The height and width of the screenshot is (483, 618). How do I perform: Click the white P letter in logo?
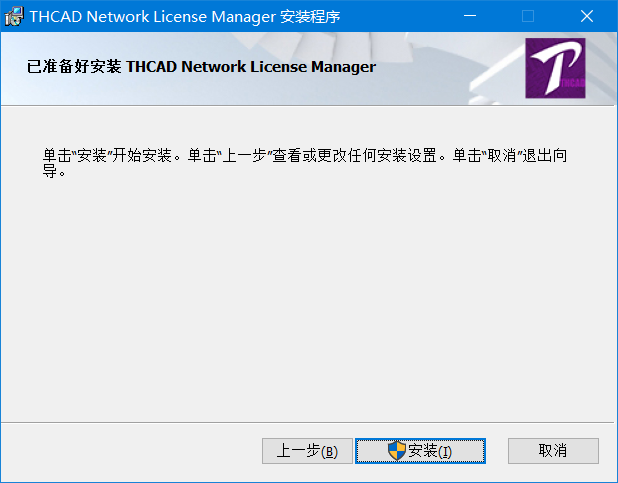pos(555,67)
